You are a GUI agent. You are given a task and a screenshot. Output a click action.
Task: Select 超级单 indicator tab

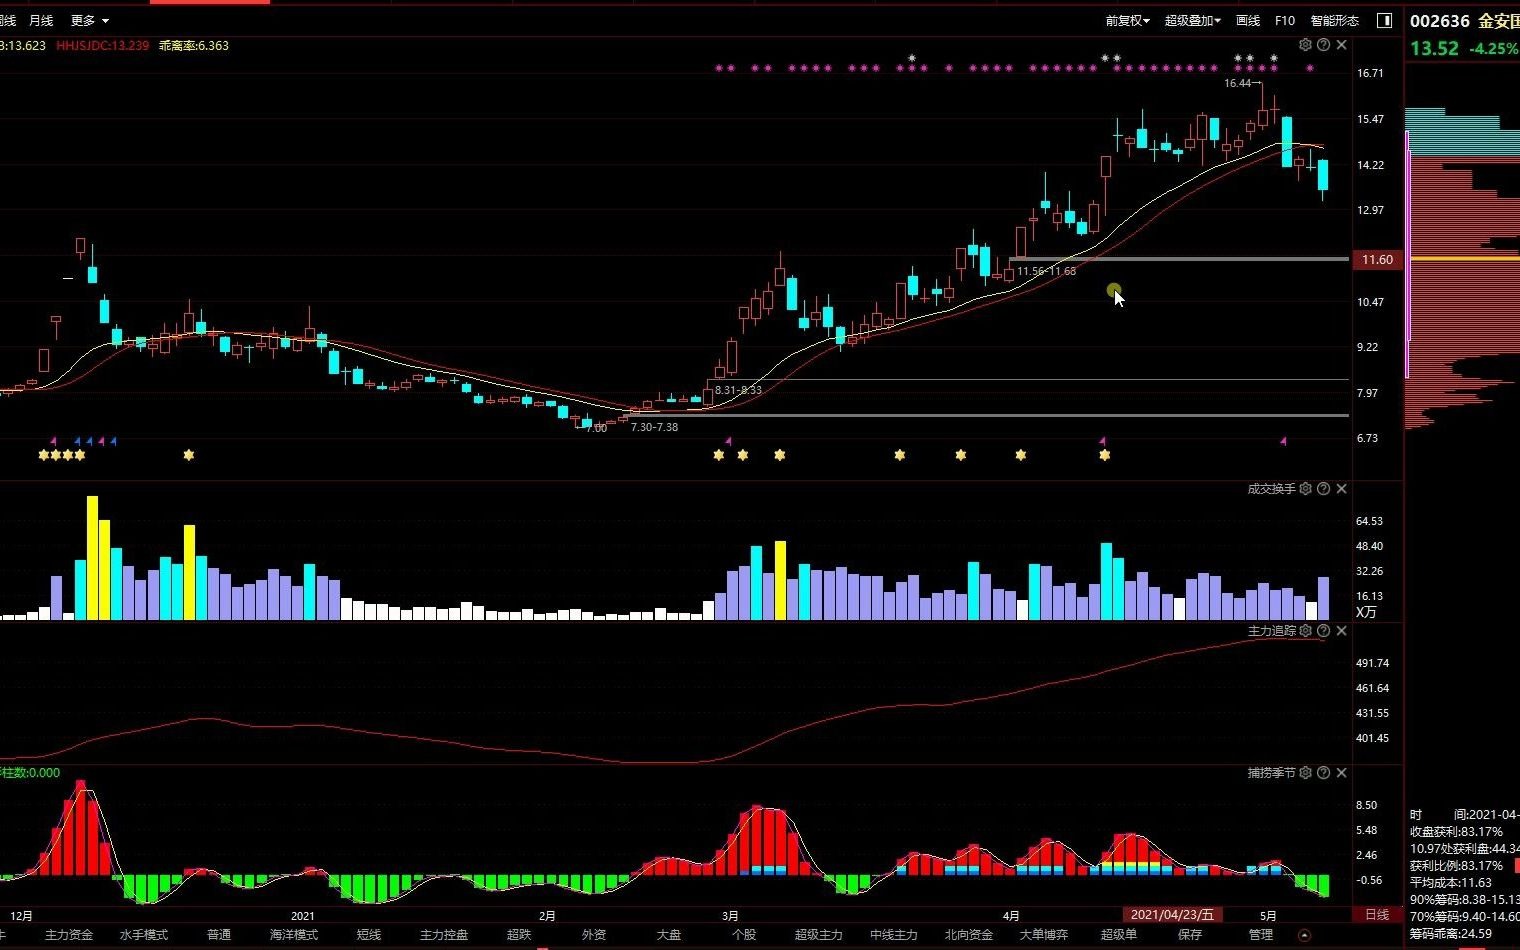click(x=1119, y=935)
